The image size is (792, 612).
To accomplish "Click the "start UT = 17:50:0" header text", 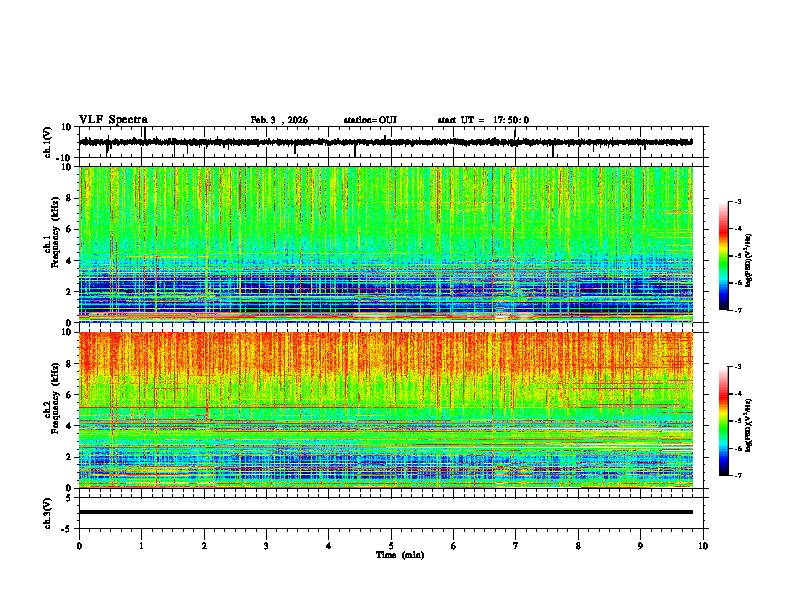I will point(483,120).
